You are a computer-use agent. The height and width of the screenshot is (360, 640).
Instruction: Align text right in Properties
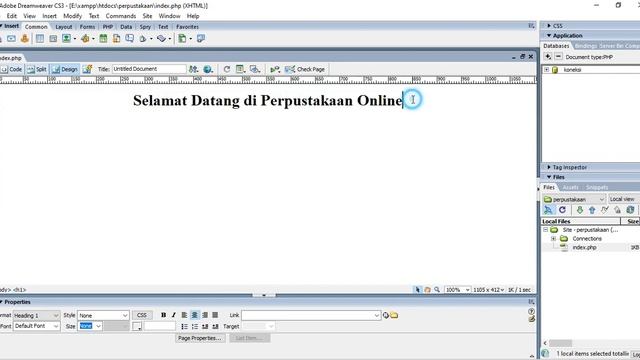coord(205,315)
